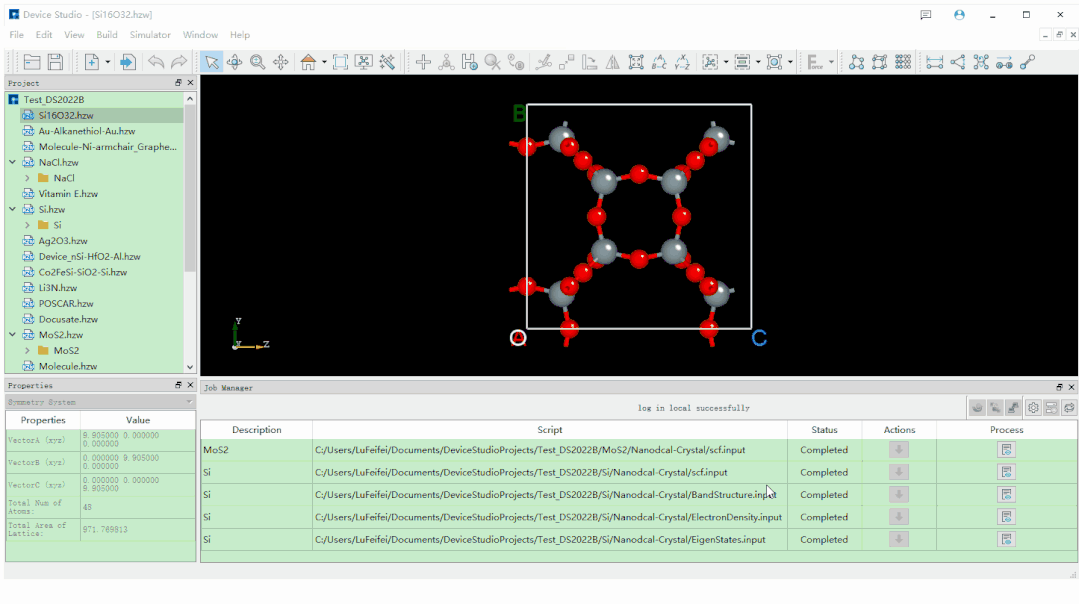Click the Save icon in toolbar
Screen dimensions: 1079x604
[x=55, y=62]
